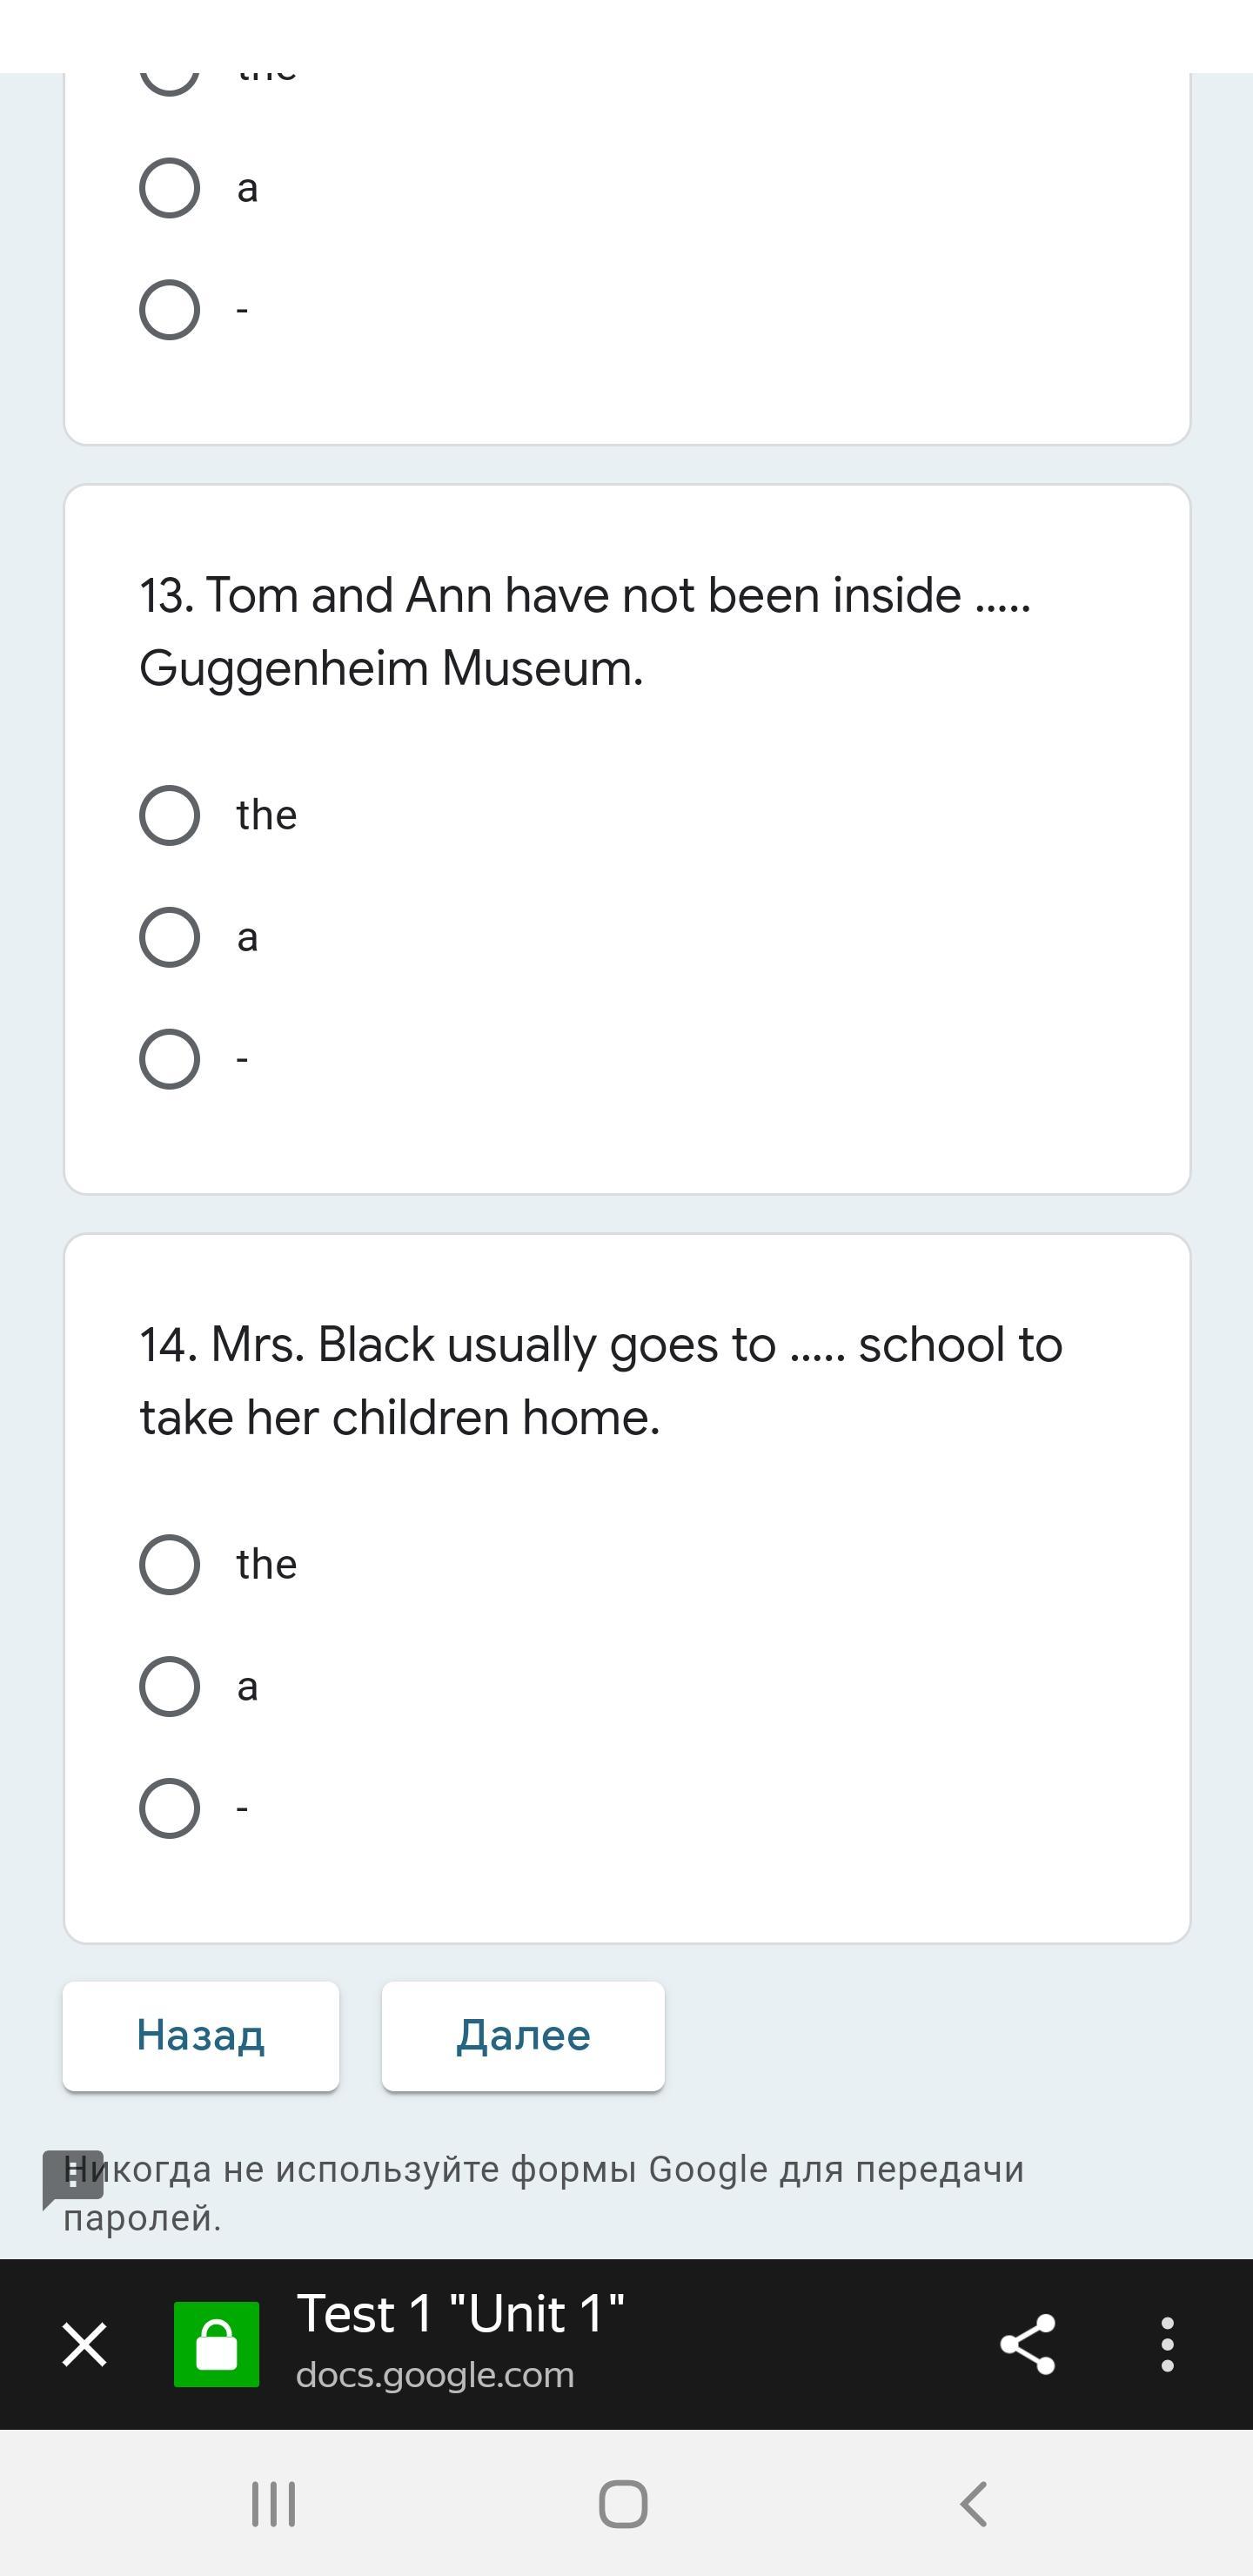Share the Test 1 Unit 1 page
This screenshot has height=2576, width=1253.
(x=1027, y=2344)
